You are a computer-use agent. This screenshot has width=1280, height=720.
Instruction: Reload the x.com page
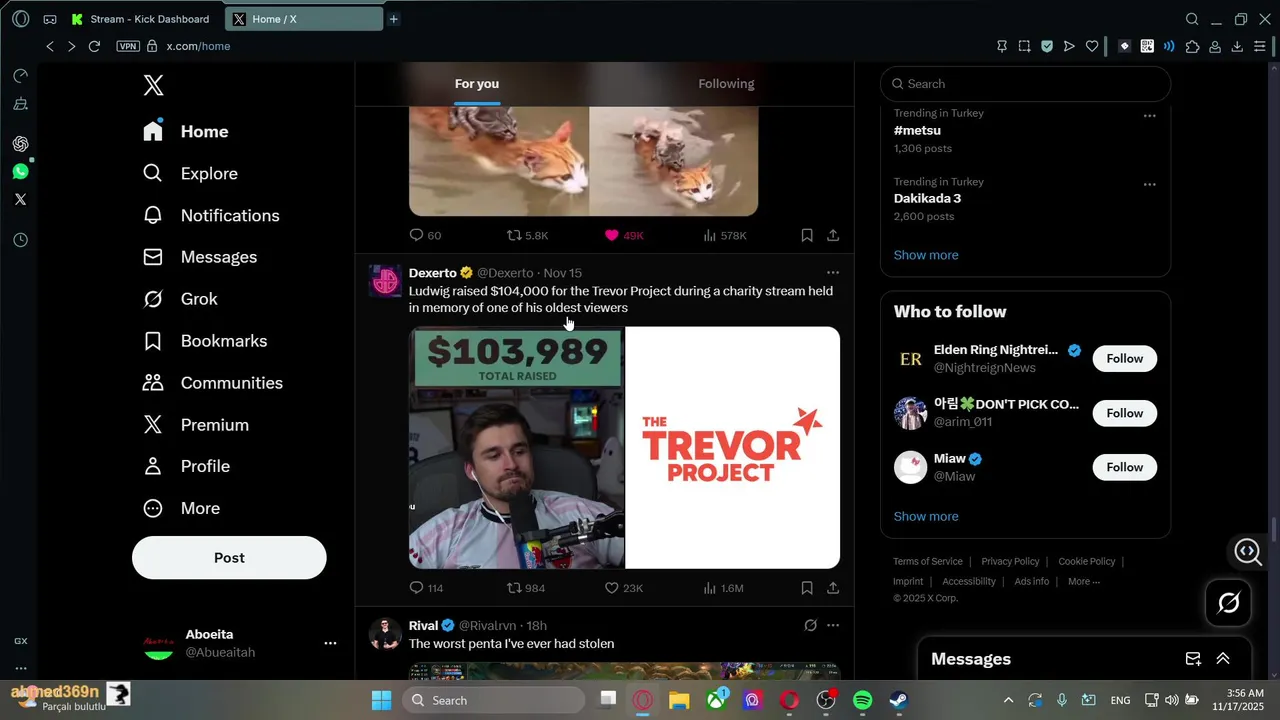pos(94,46)
